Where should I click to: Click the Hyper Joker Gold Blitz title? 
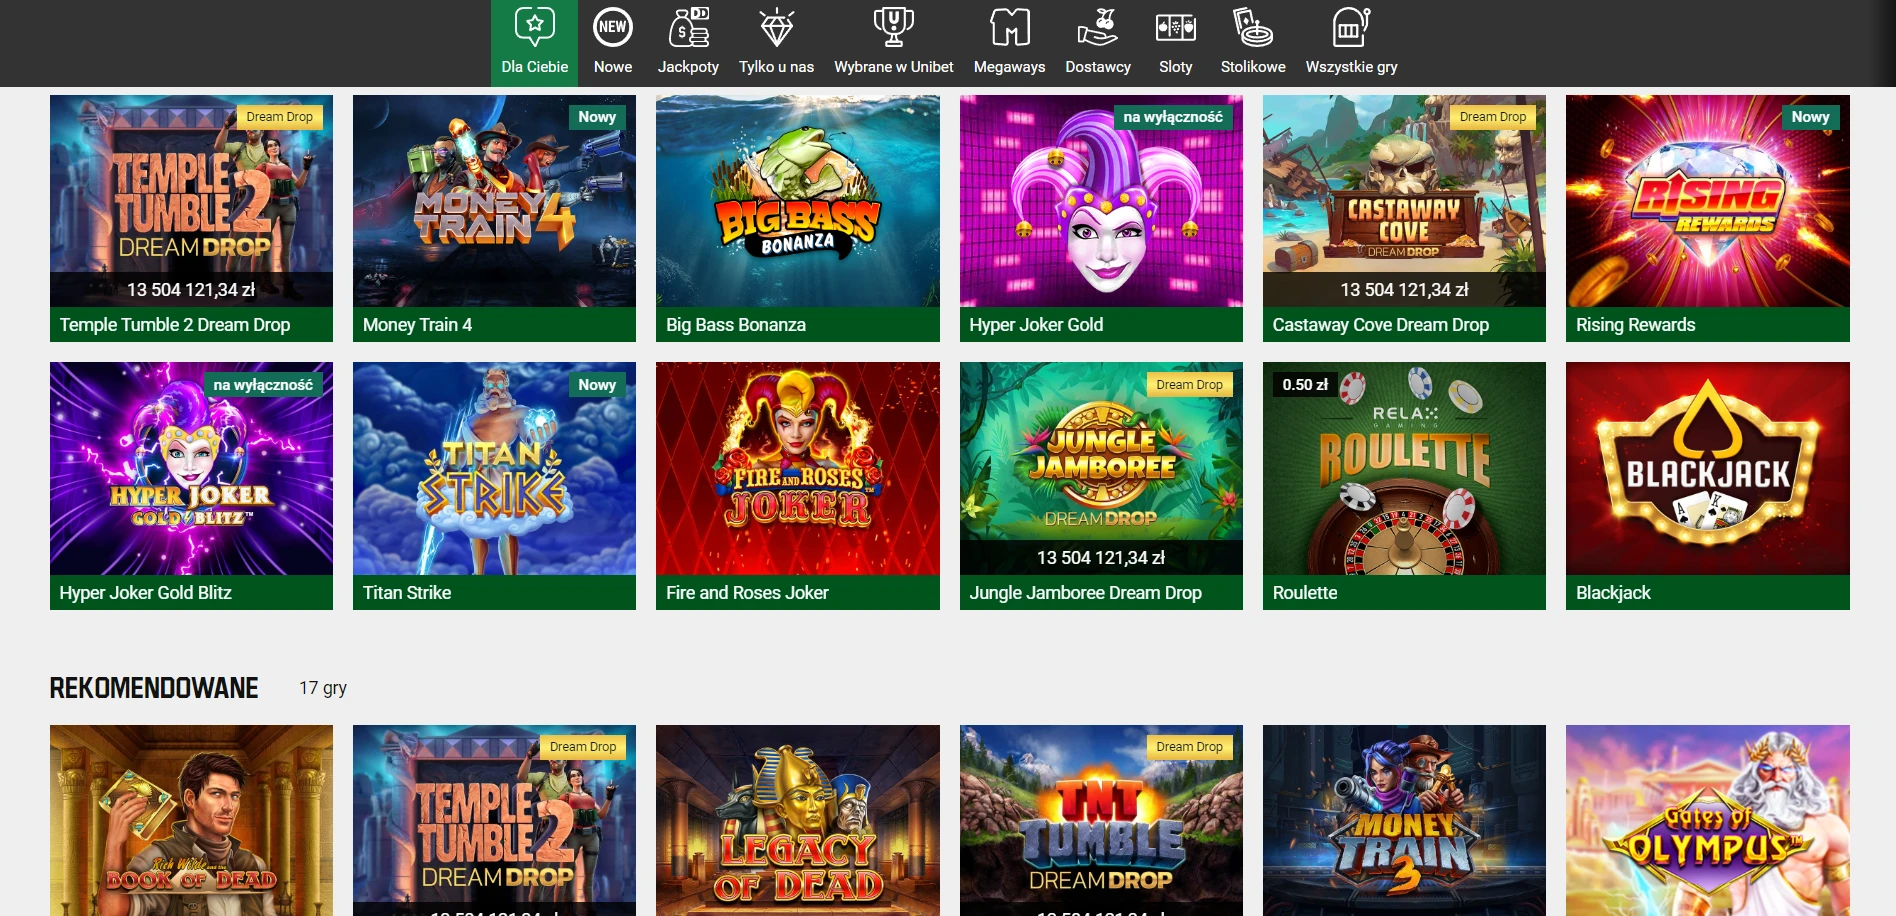tap(145, 593)
